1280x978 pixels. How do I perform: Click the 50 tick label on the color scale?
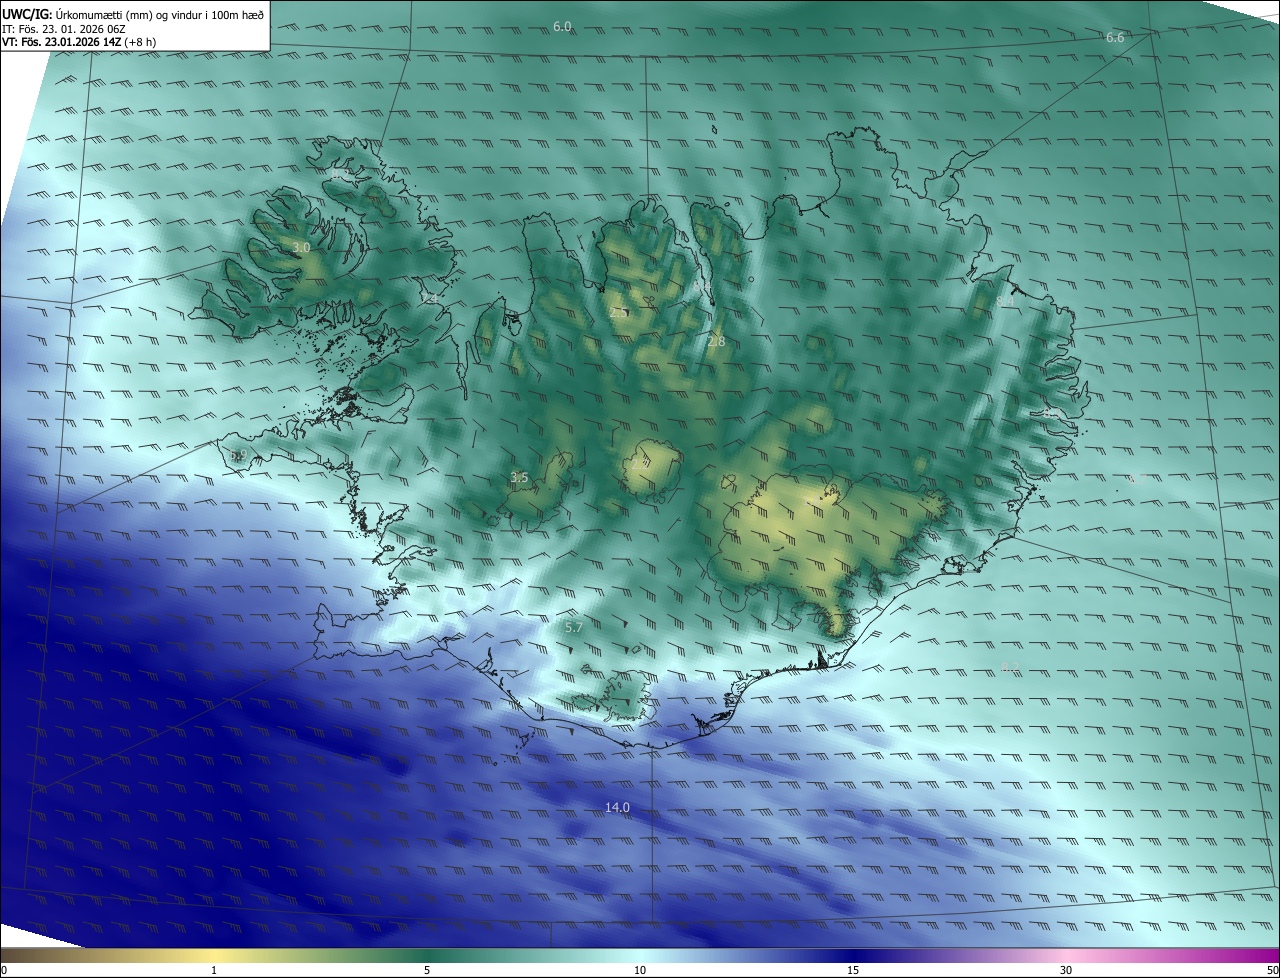point(1273,971)
